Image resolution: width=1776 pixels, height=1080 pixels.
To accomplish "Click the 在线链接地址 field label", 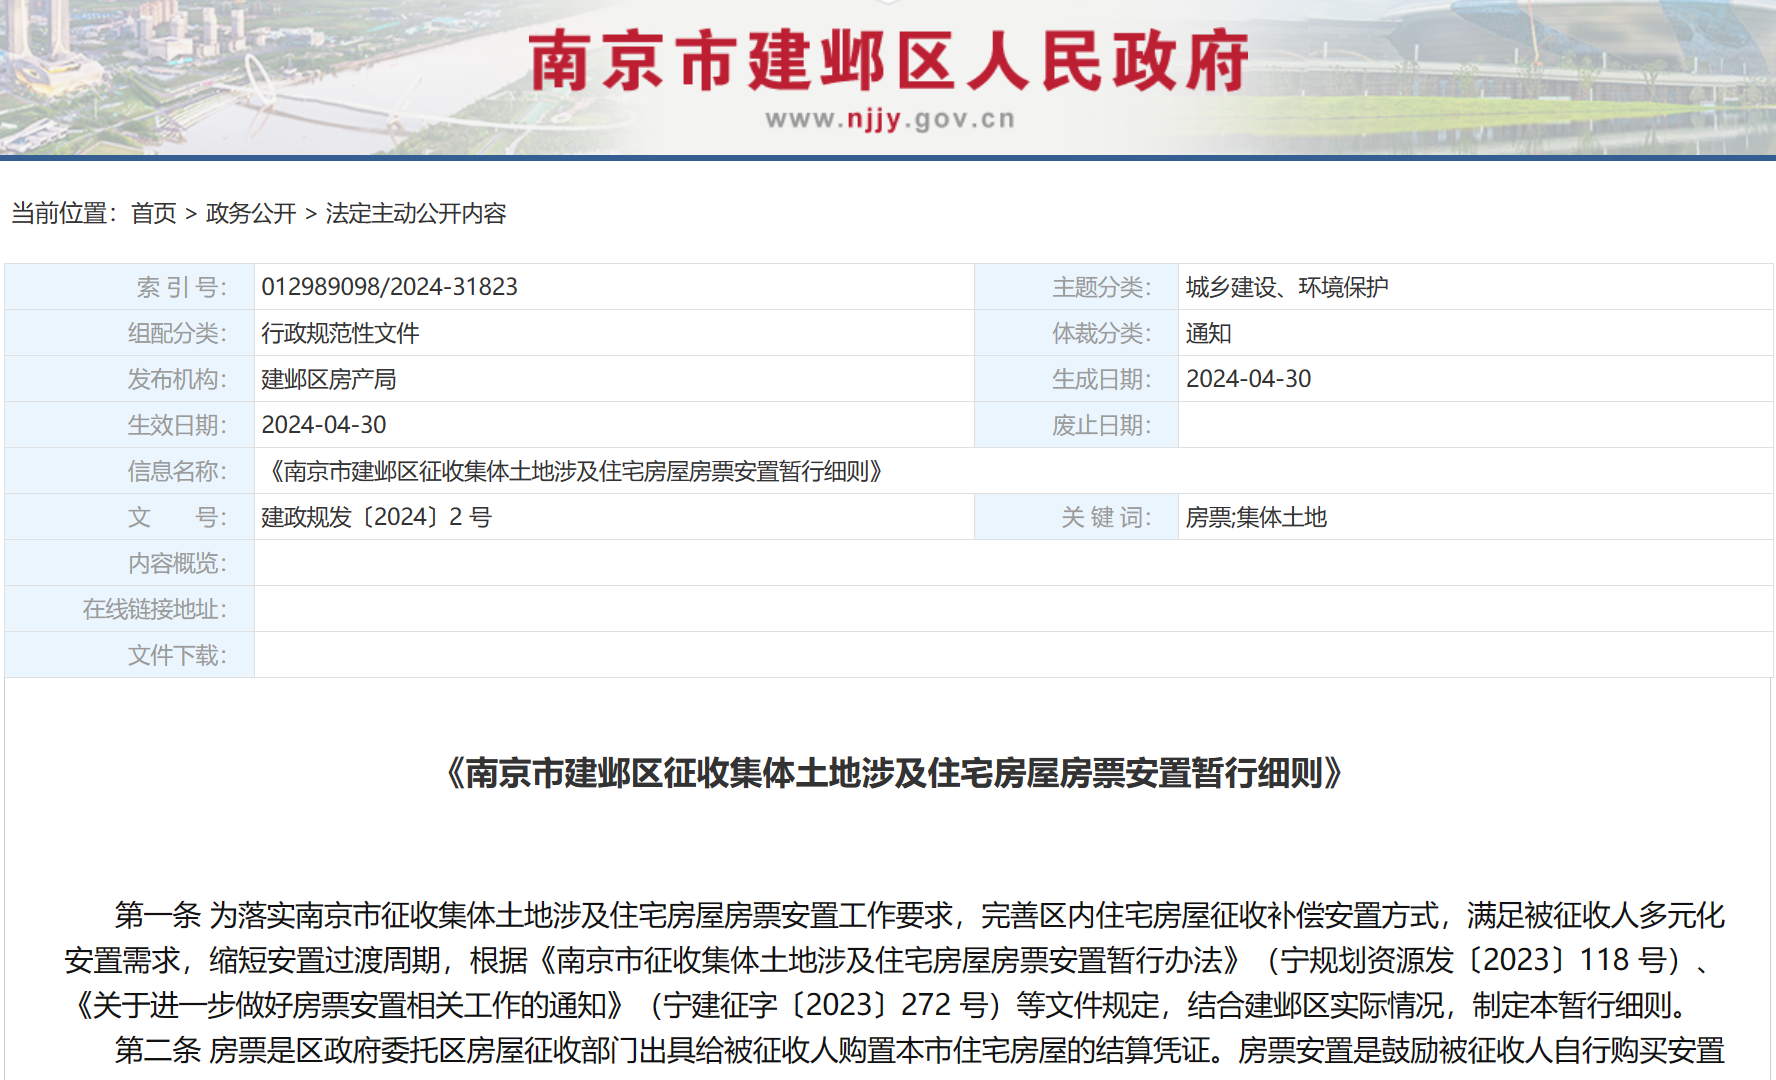I will [154, 609].
